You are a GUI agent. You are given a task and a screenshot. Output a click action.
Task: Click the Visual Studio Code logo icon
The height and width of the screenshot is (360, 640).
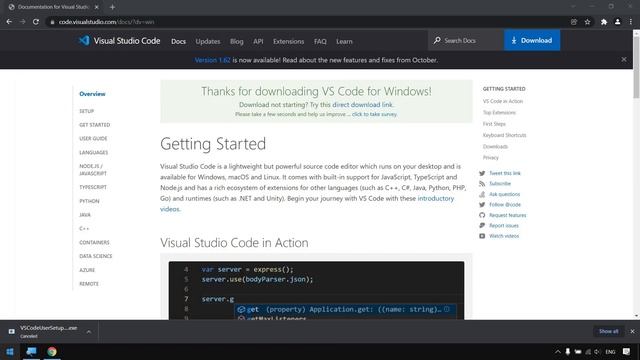click(84, 40)
